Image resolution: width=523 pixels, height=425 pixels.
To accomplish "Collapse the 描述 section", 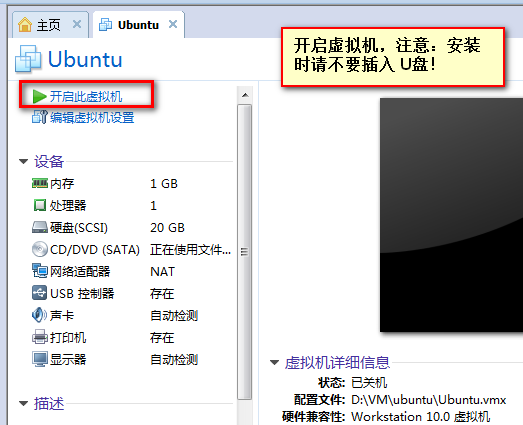I will coord(23,404).
